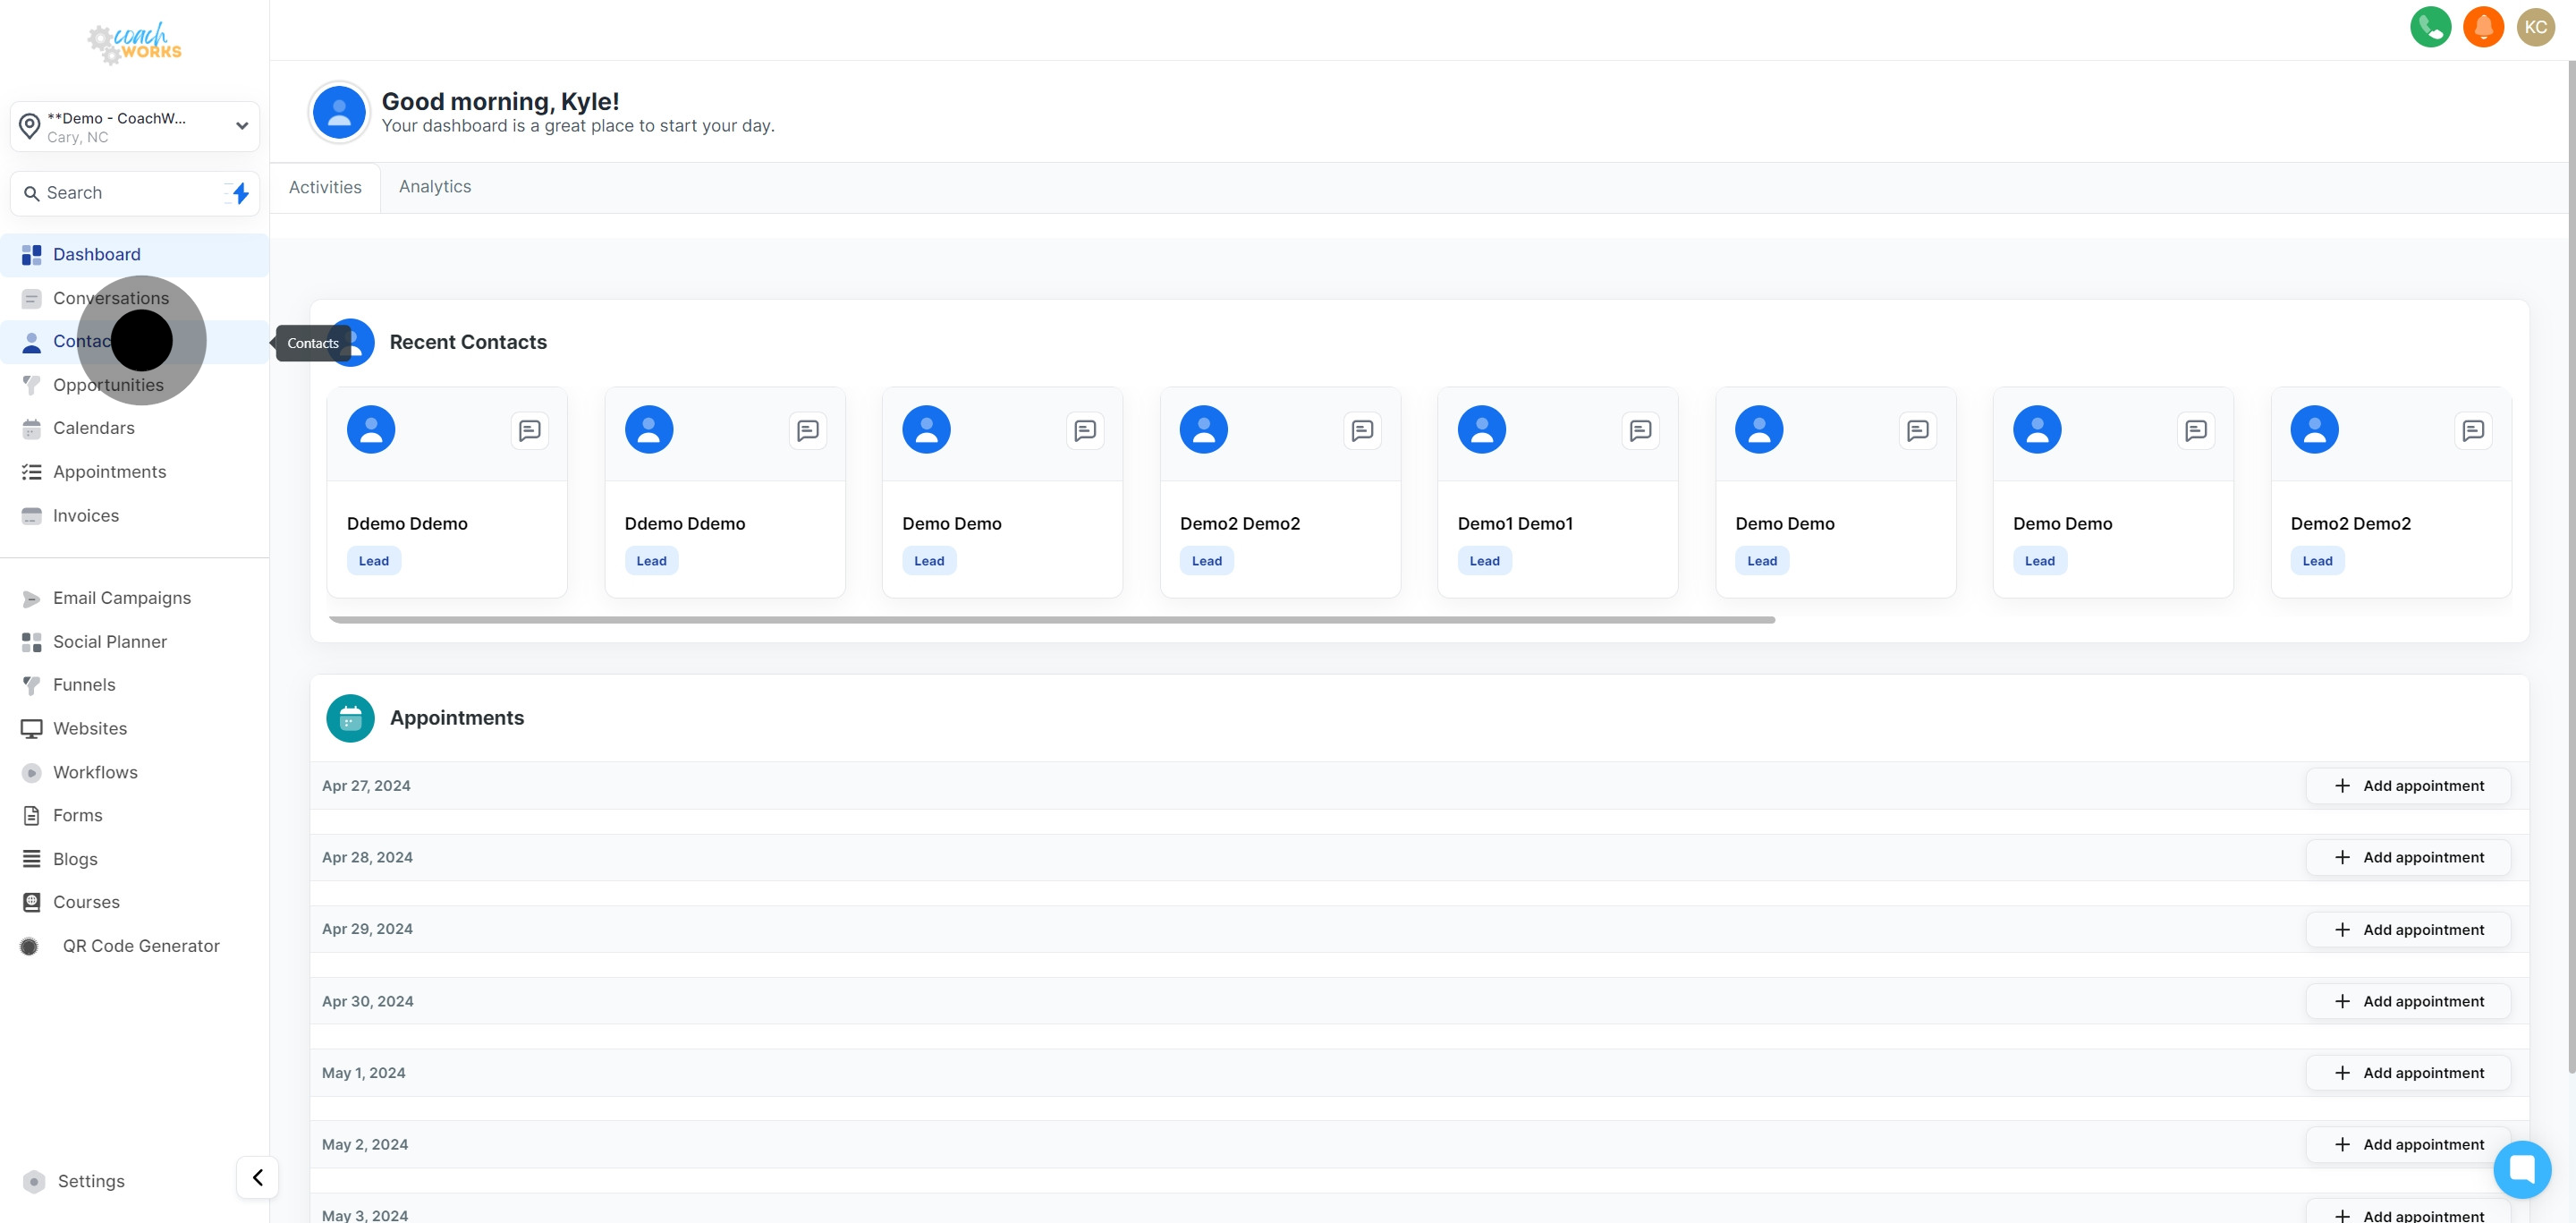
Task: Click the KC user avatar
Action: [x=2535, y=27]
